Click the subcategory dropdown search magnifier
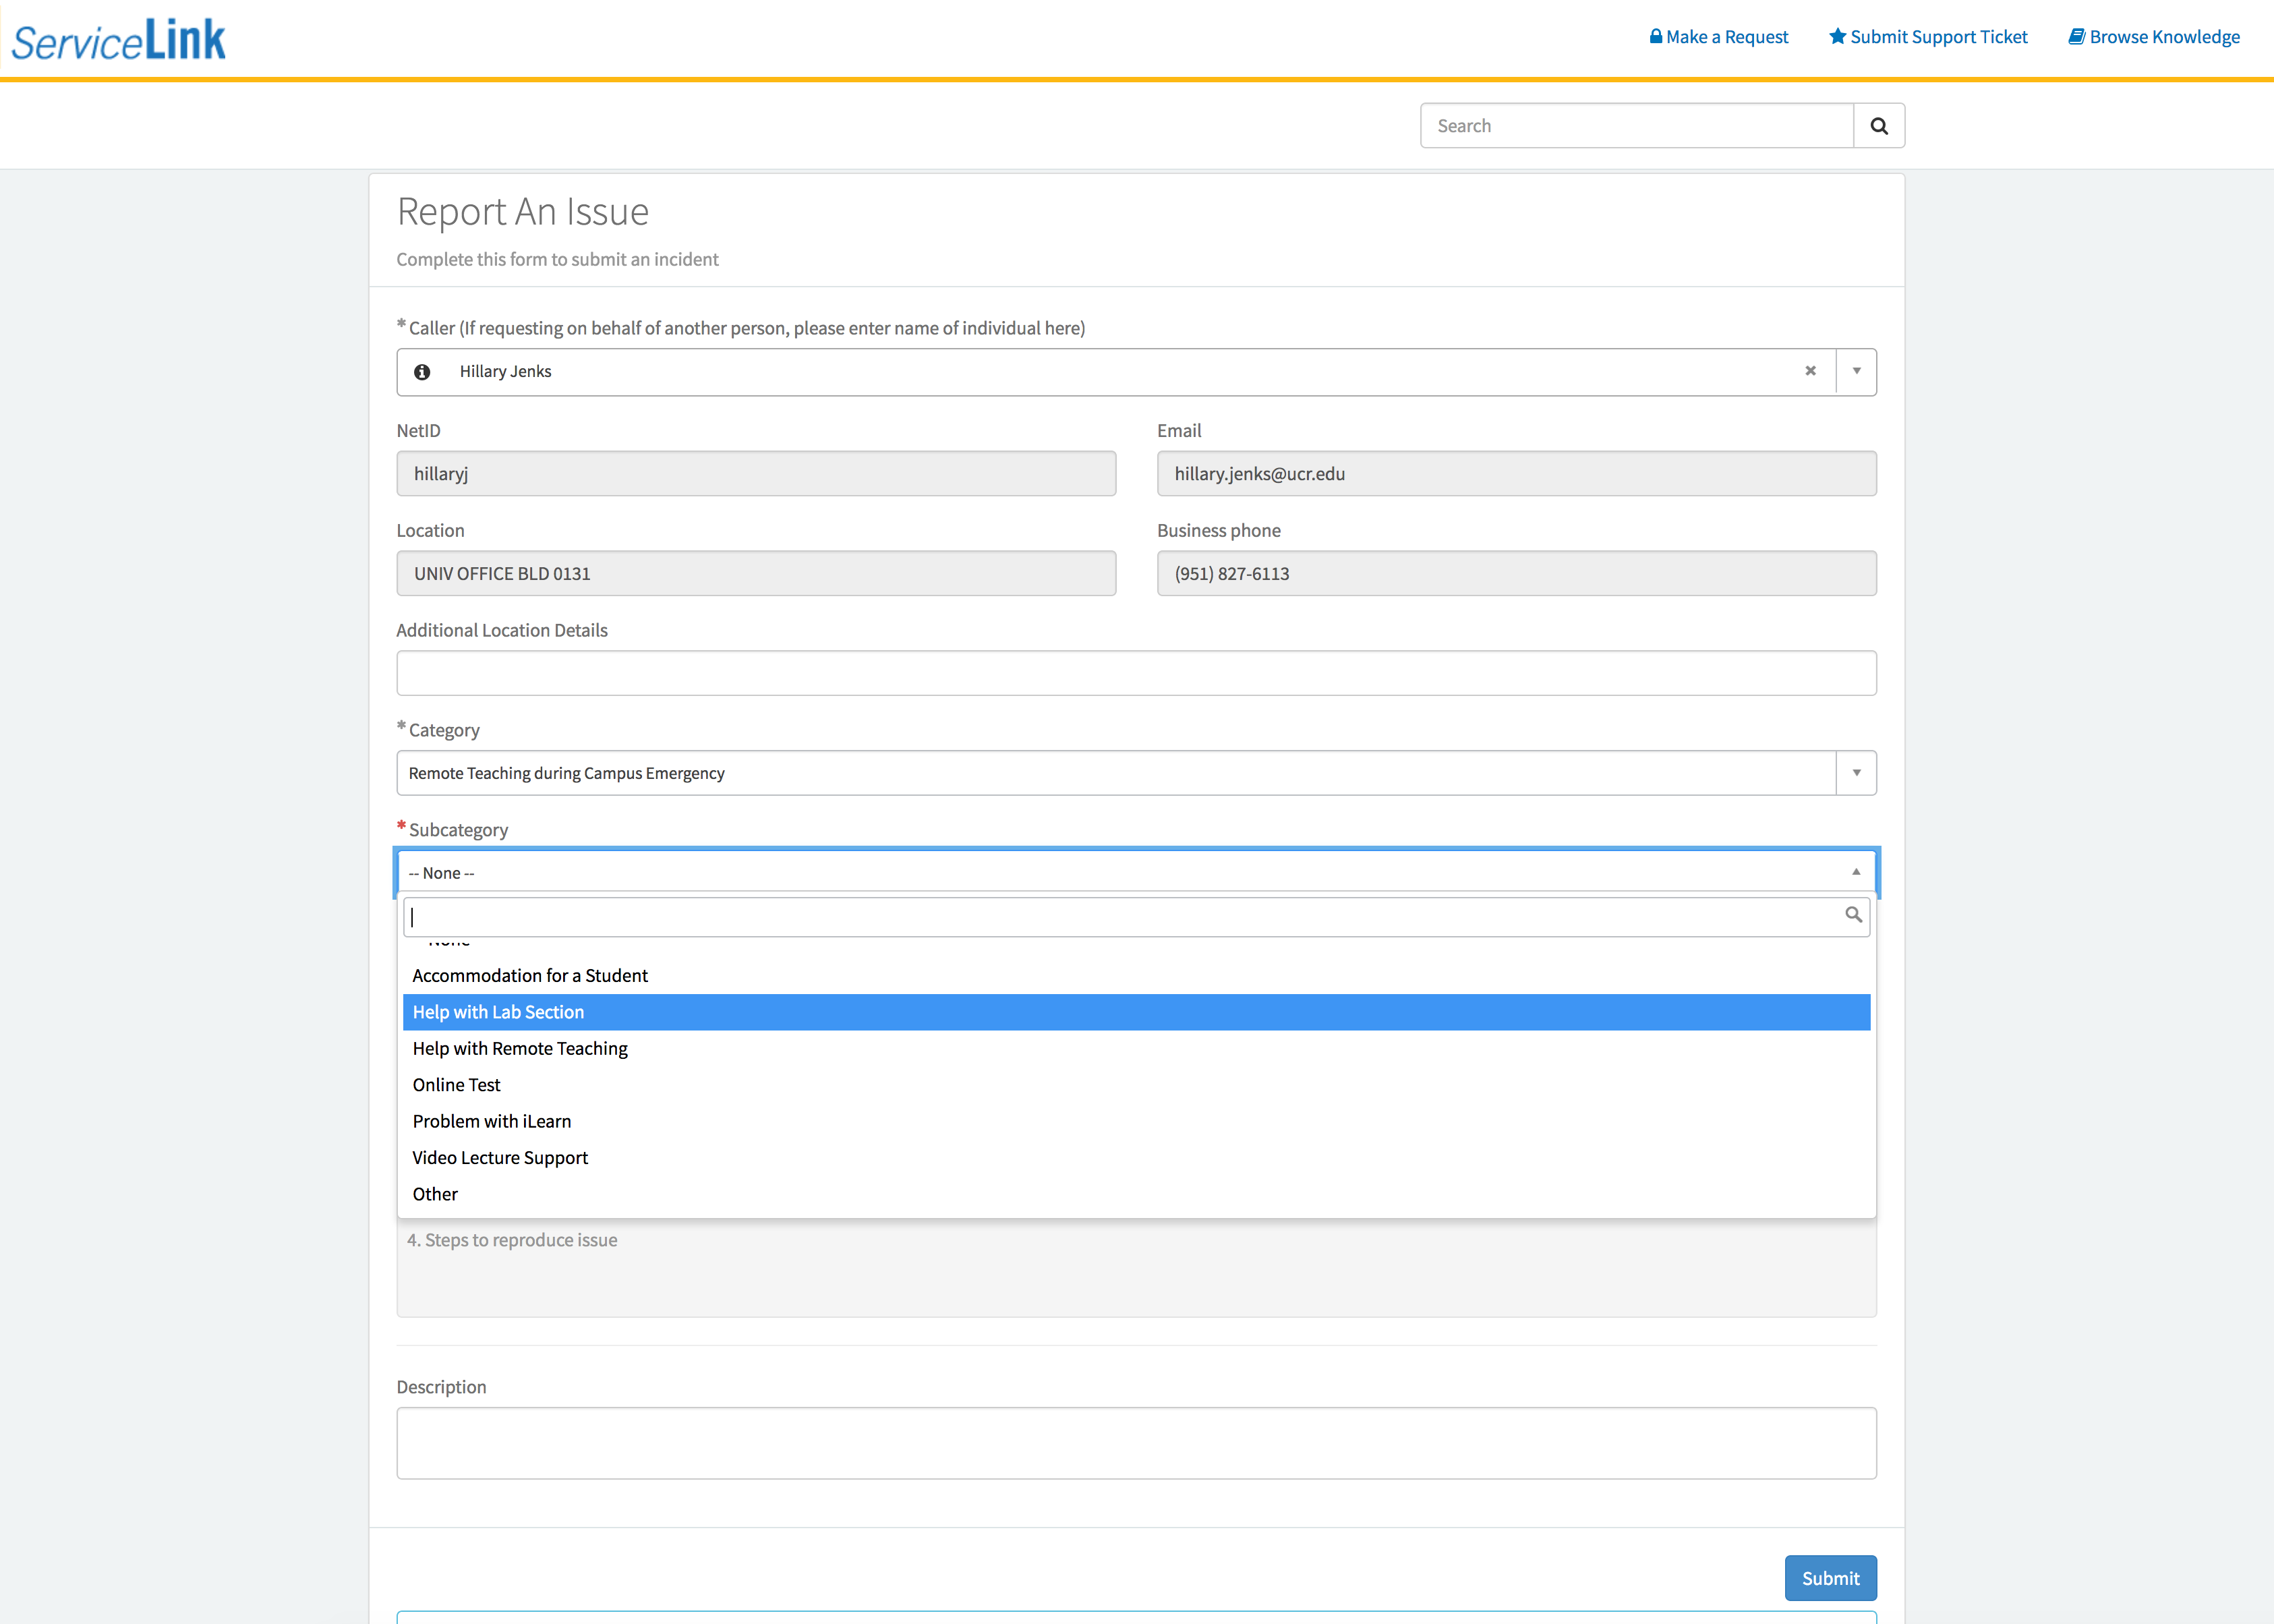This screenshot has height=1624, width=2274. 1852,915
